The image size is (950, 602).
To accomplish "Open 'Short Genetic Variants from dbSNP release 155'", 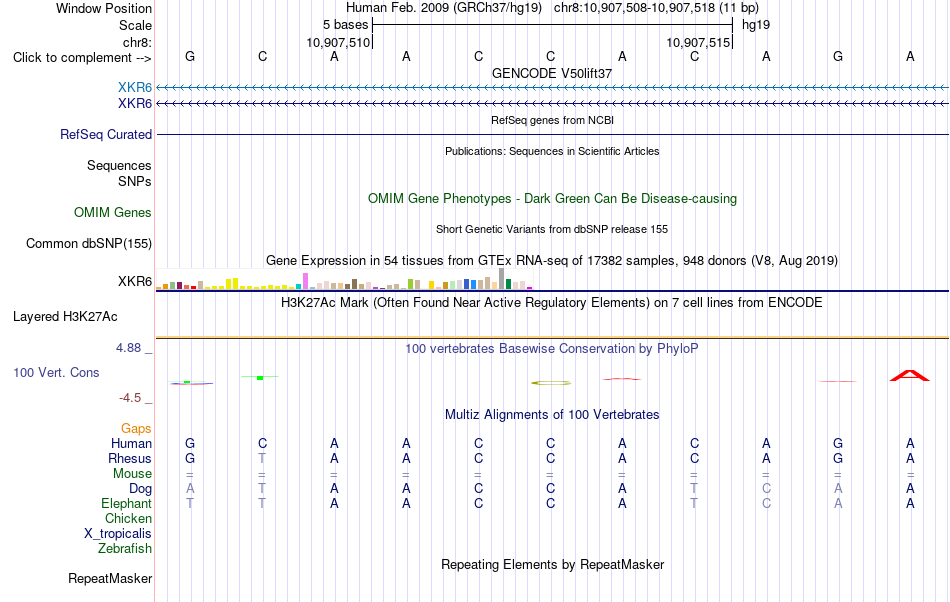I will point(552,230).
